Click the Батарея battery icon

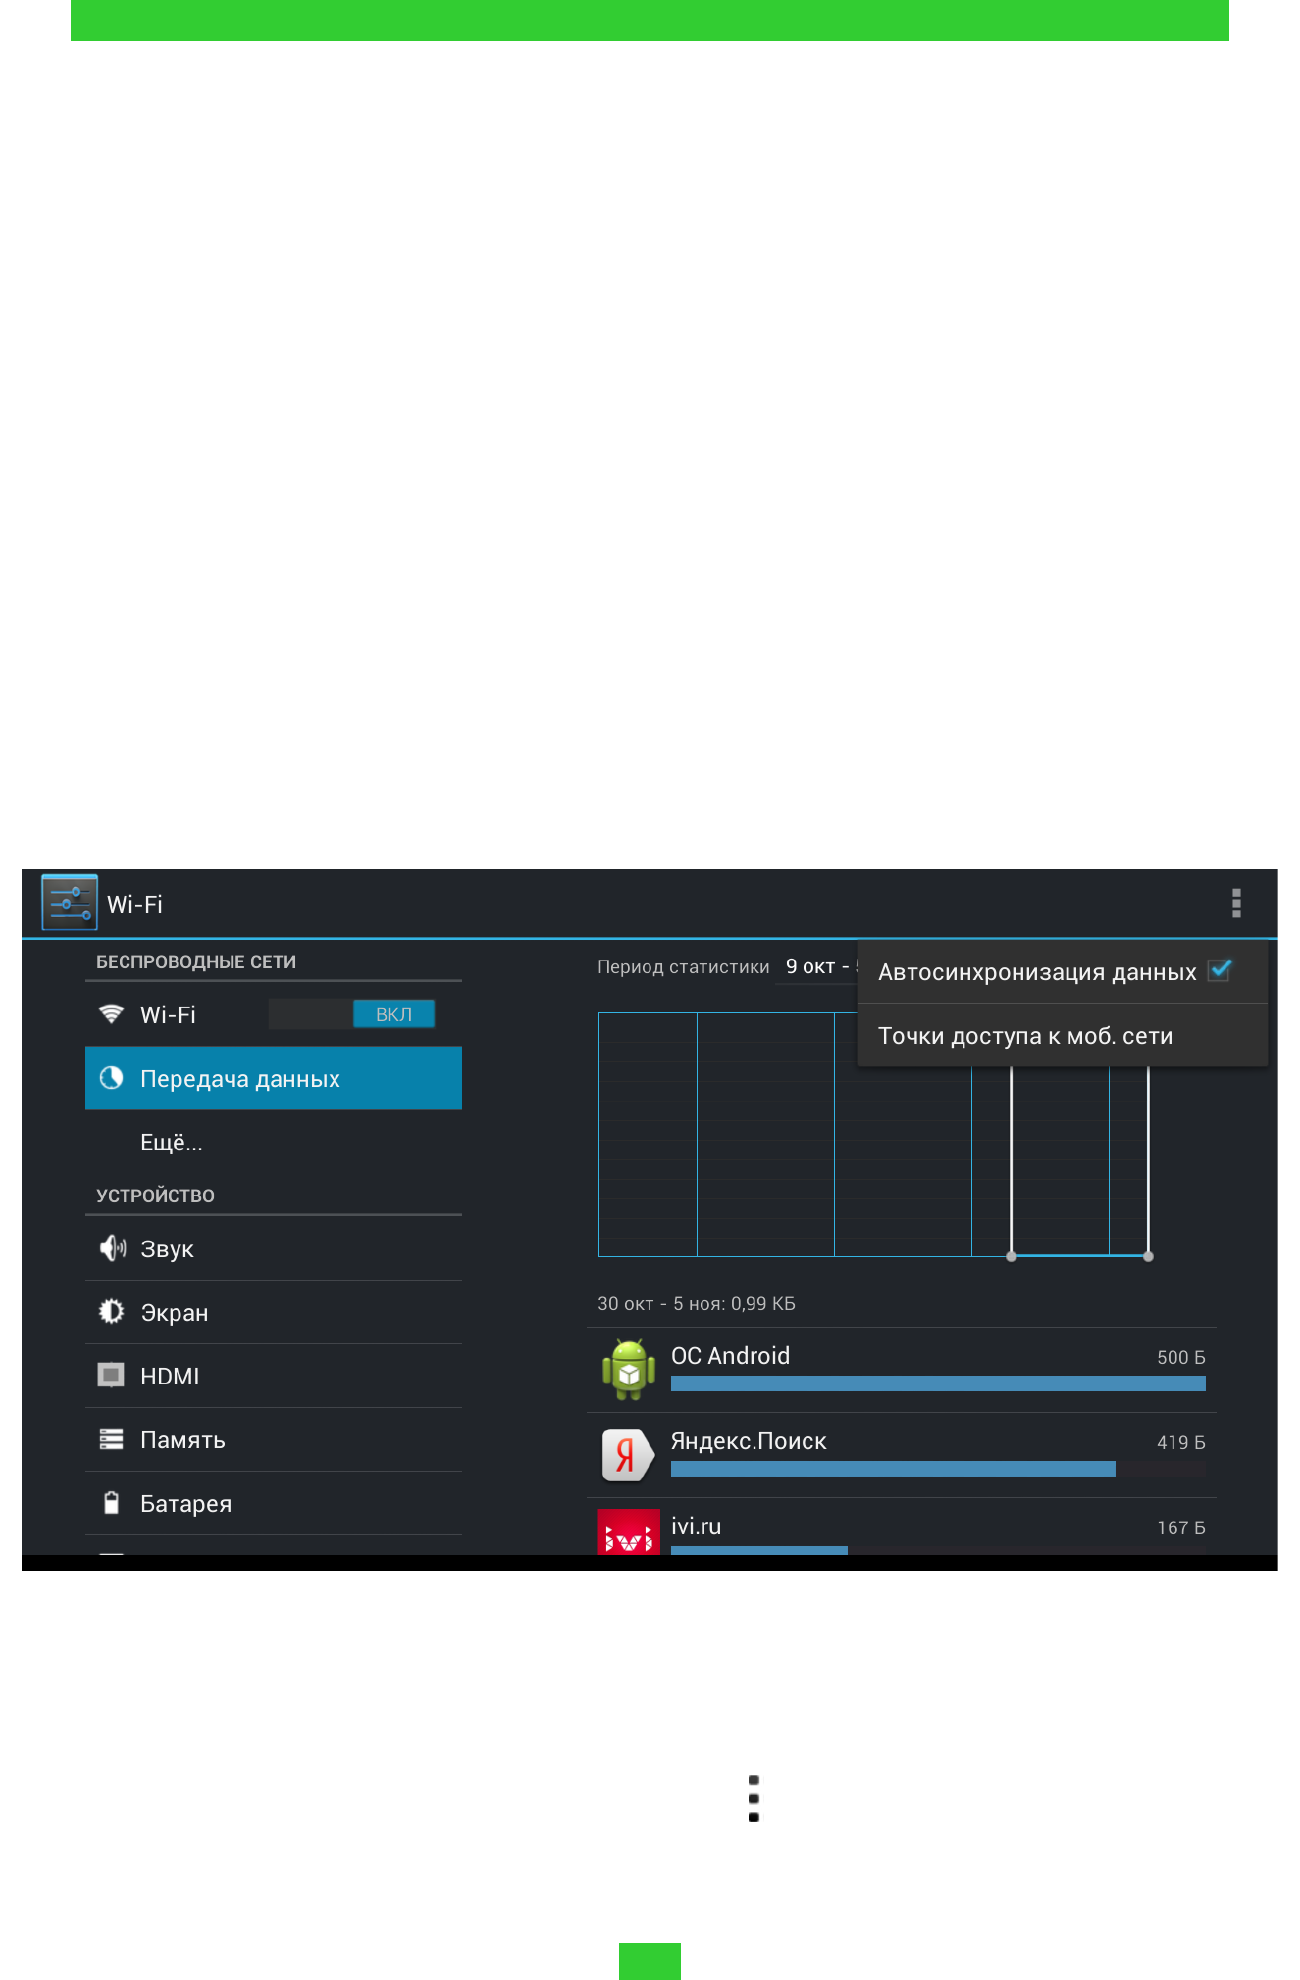[111, 1502]
